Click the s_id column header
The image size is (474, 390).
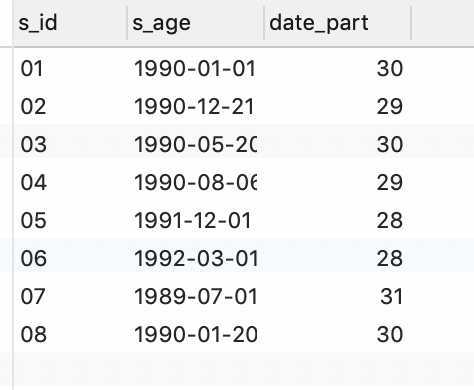(x=70, y=23)
